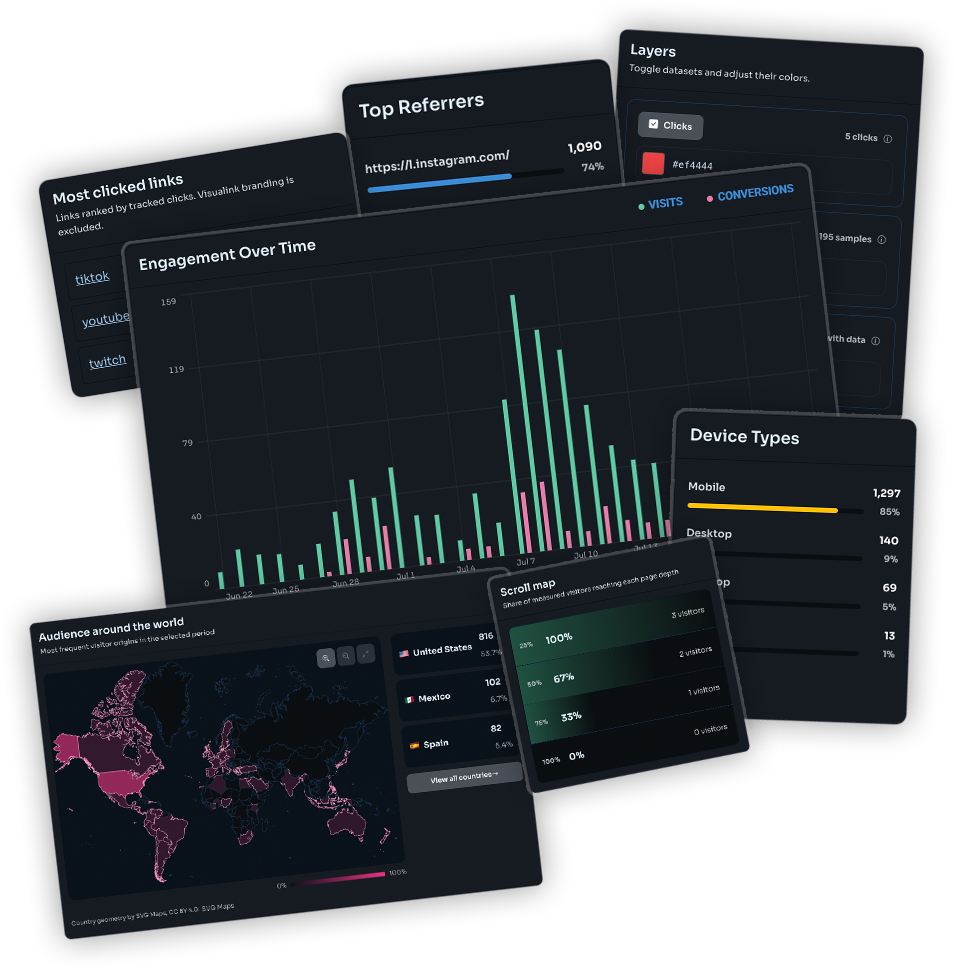Click the Most clicked links heading
This screenshot has height=969, width=954.
pyautogui.click(x=117, y=189)
